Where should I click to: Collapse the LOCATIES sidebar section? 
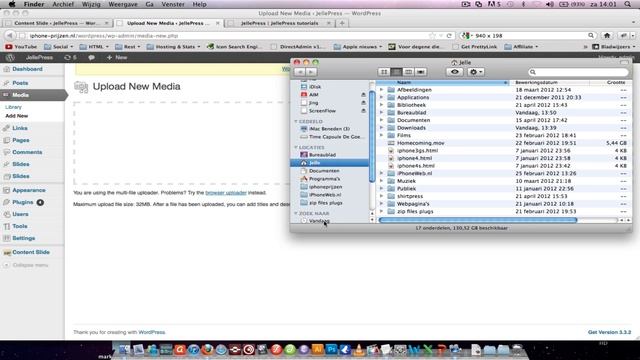coord(296,147)
